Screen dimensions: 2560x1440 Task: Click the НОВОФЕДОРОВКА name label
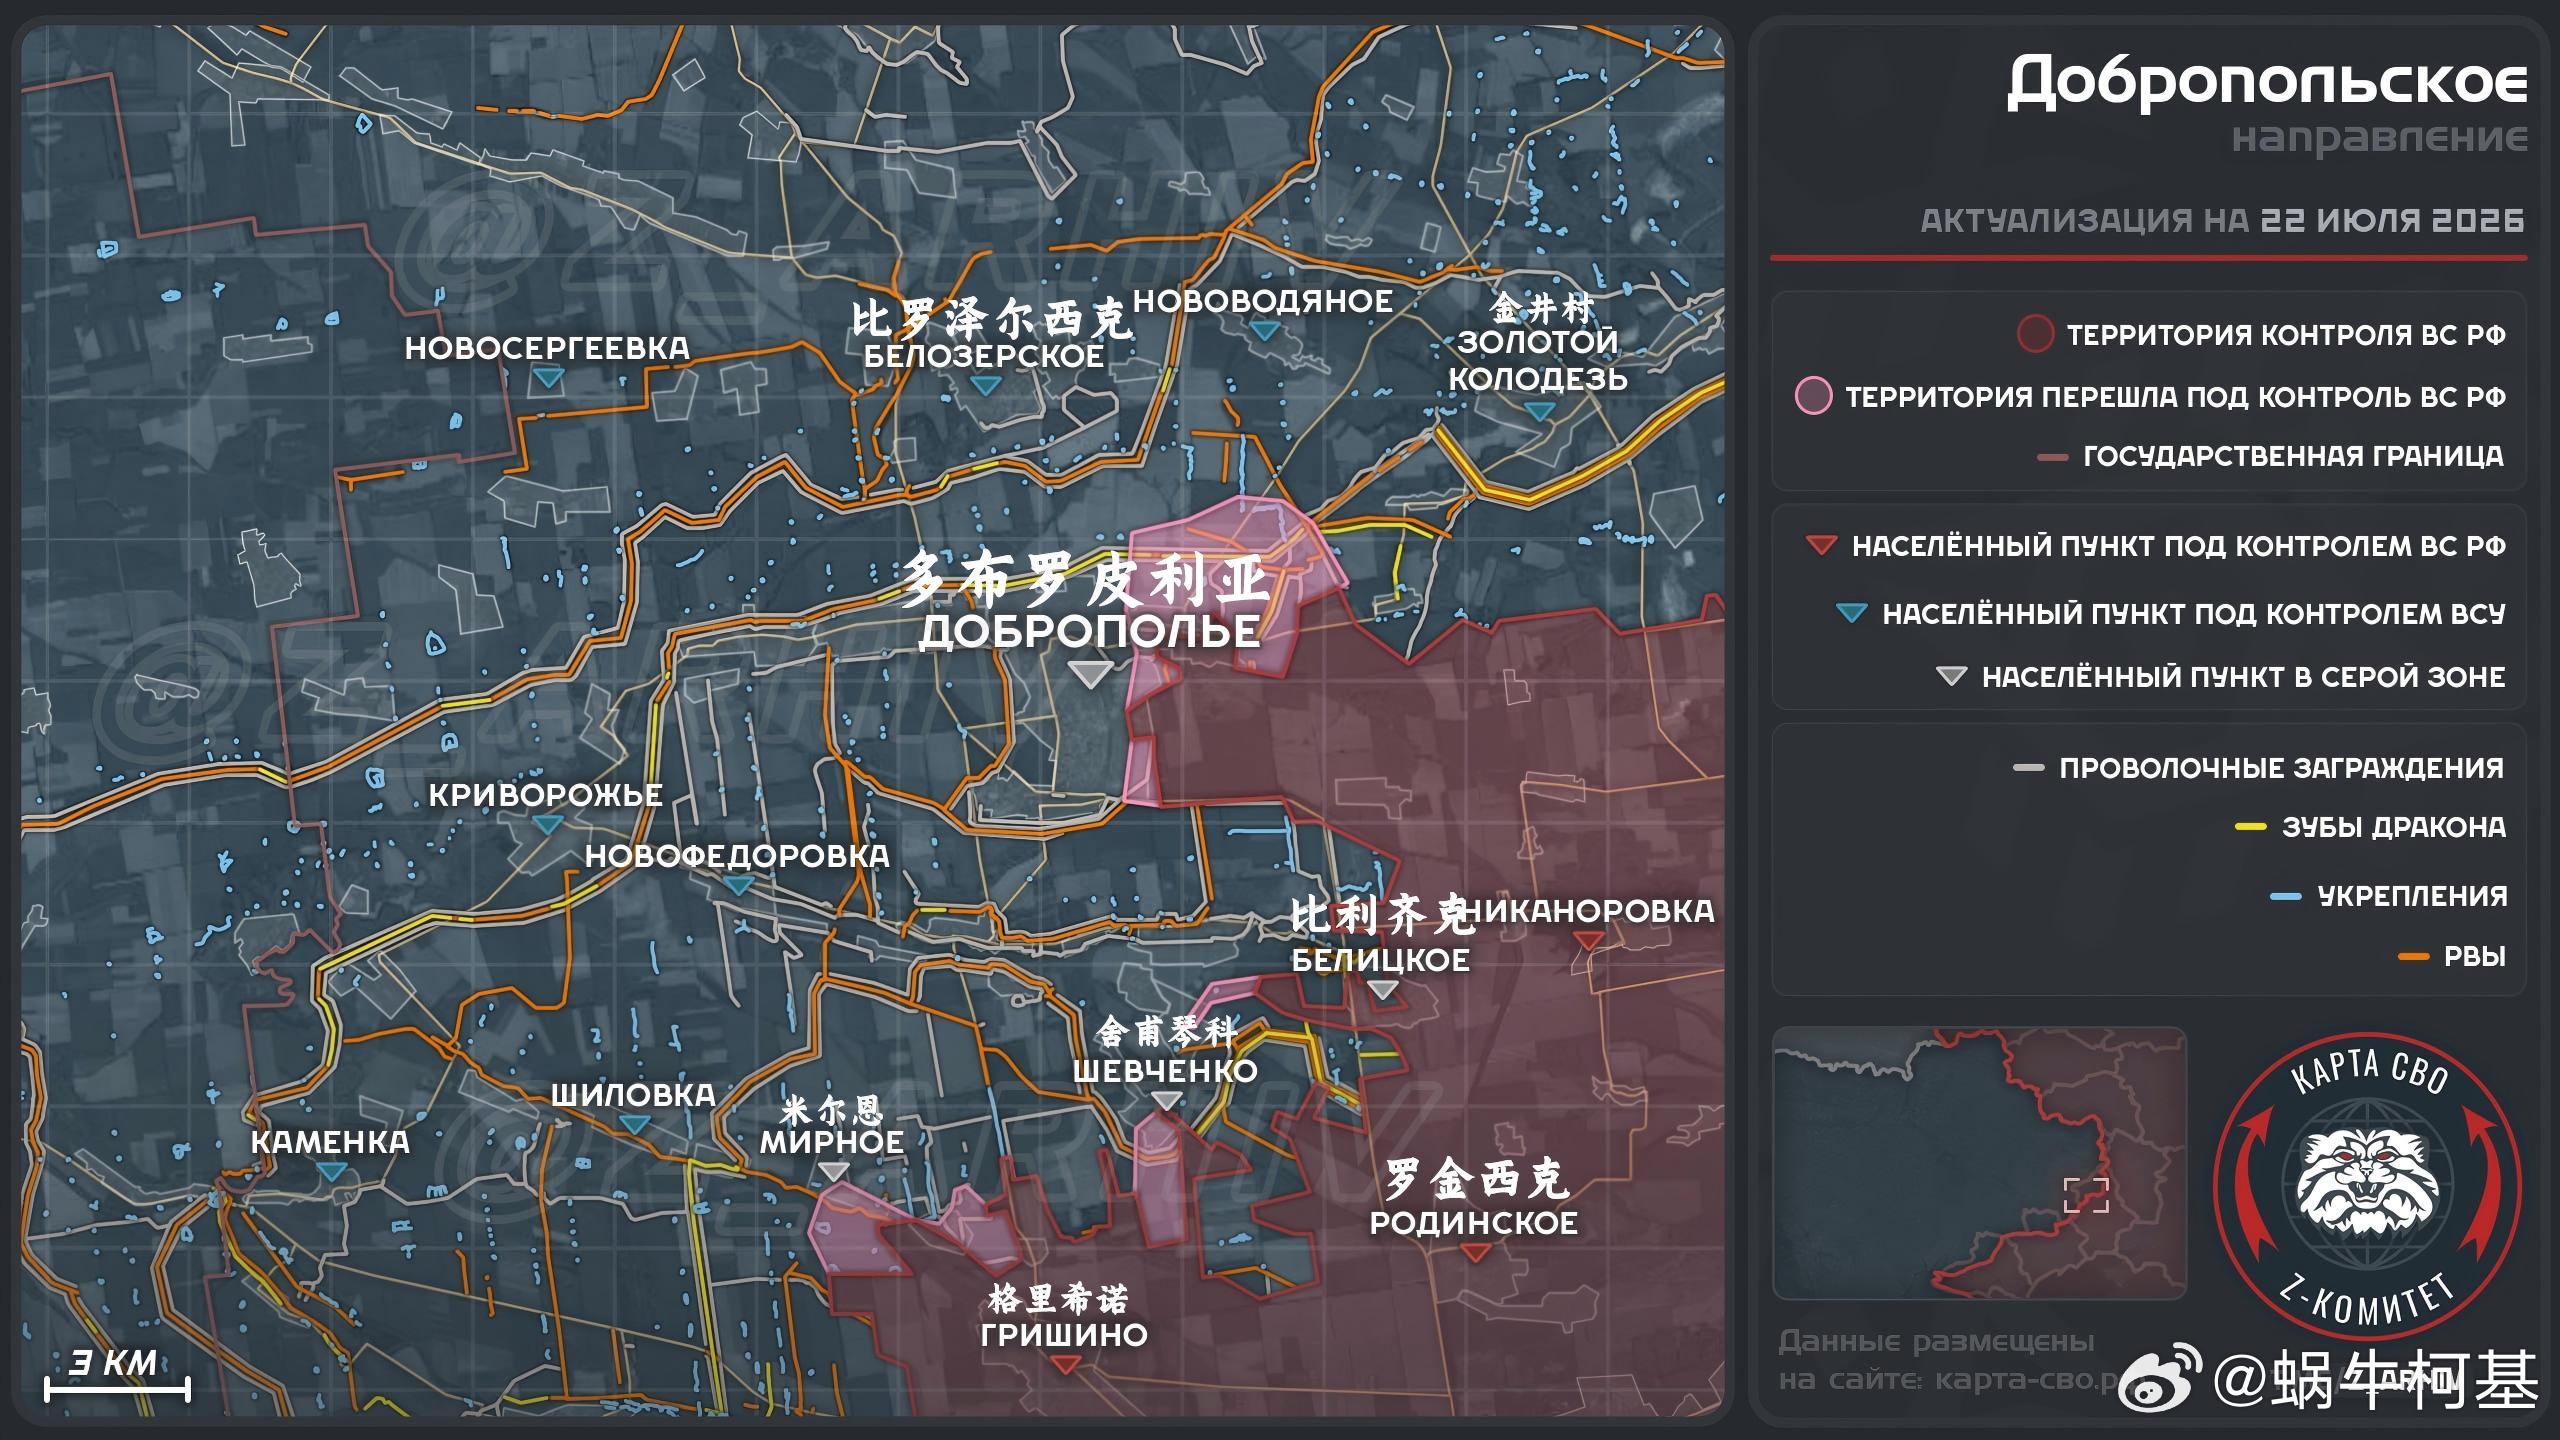pyautogui.click(x=737, y=856)
